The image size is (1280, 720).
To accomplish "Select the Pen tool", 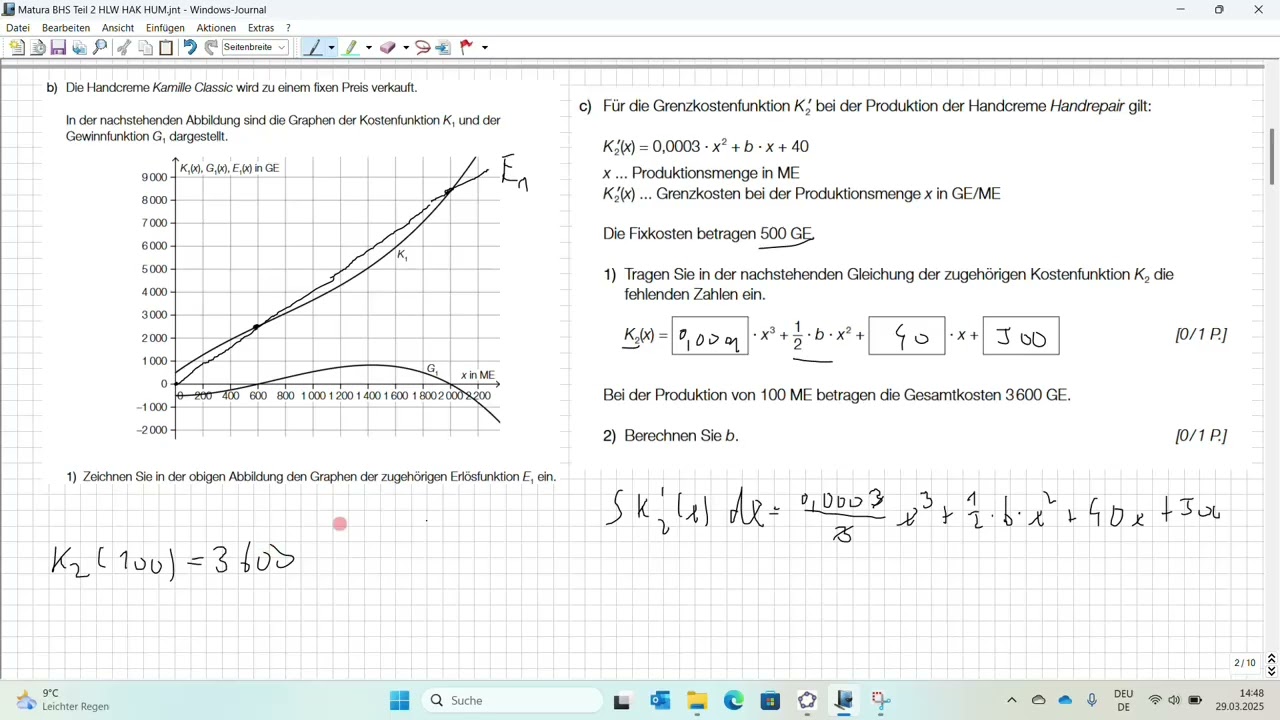I will pyautogui.click(x=314, y=47).
